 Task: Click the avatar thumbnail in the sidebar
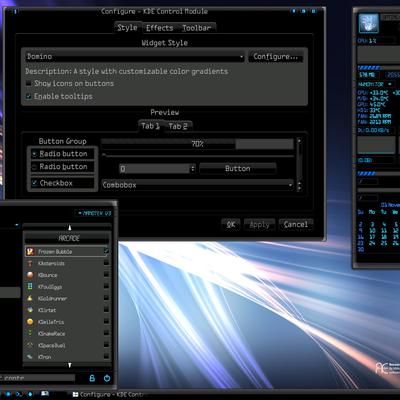pos(368,23)
